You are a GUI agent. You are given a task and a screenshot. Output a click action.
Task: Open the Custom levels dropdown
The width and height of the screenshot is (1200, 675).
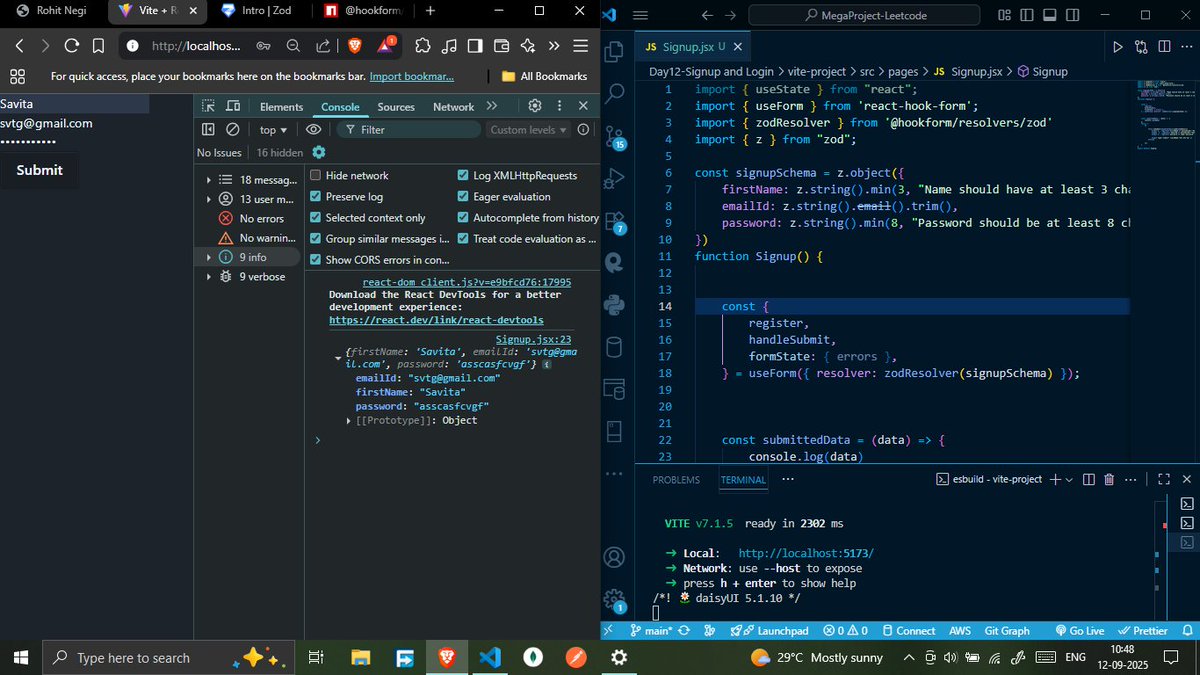528,129
